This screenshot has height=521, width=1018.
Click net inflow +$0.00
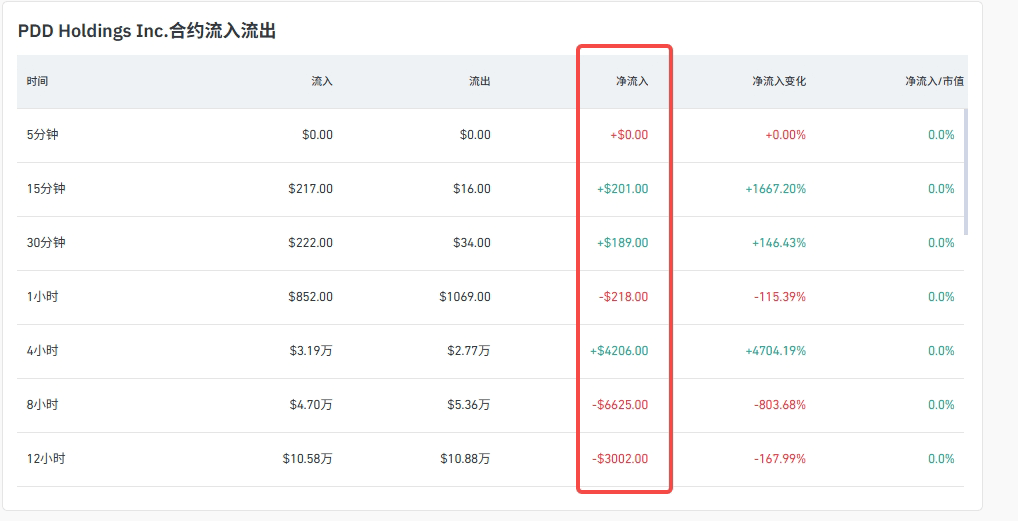click(x=629, y=134)
